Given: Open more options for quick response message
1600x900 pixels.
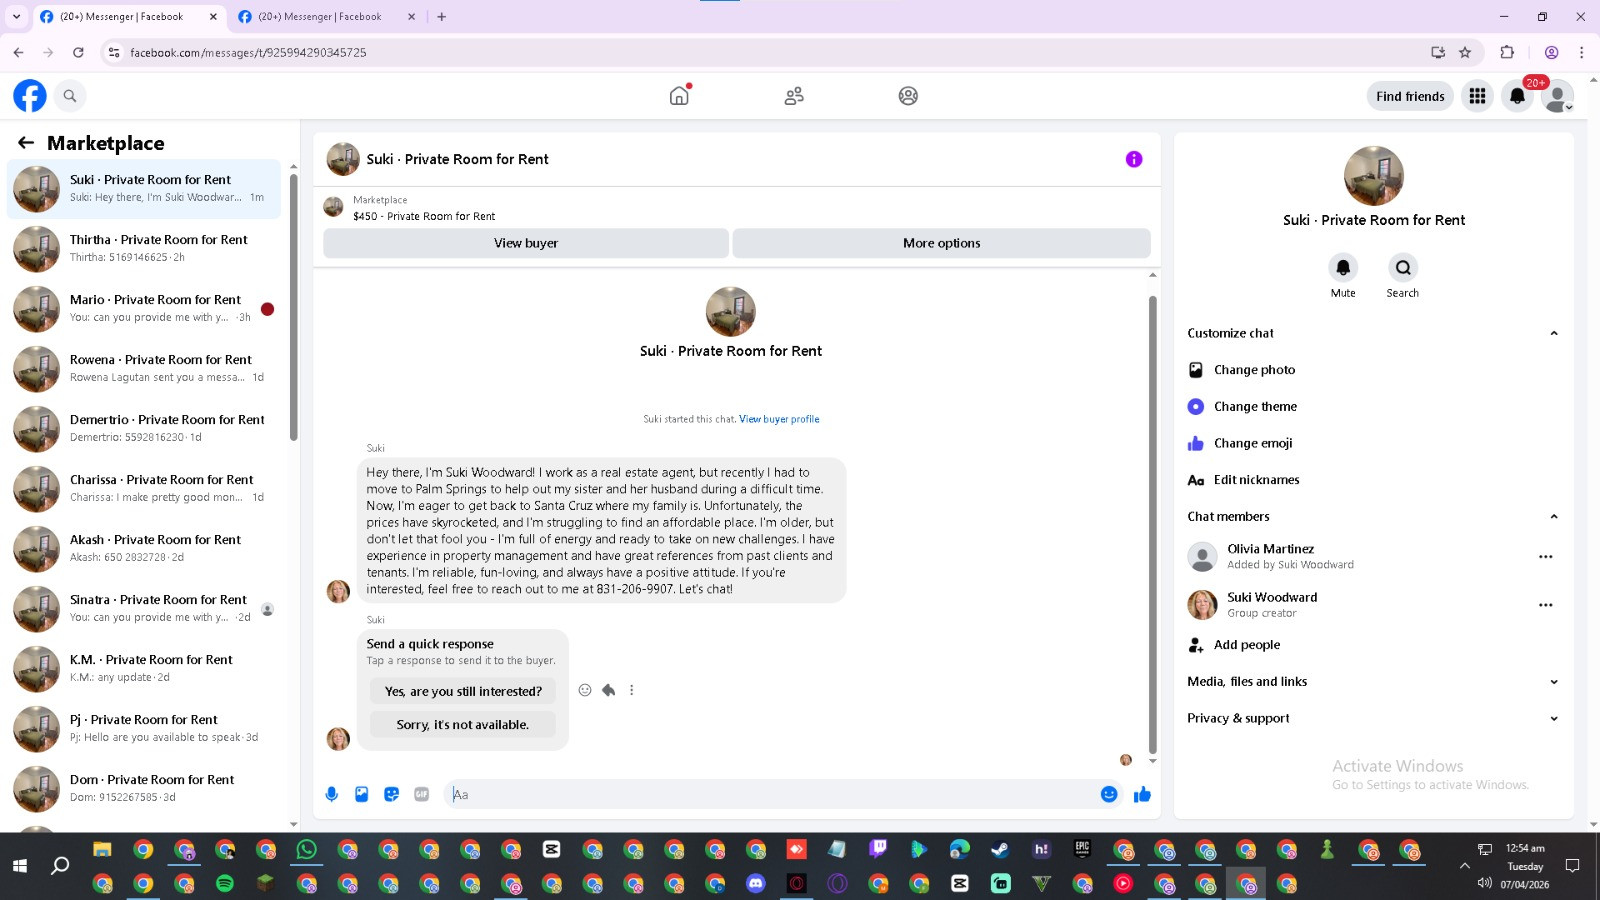Looking at the screenshot, I should tap(631, 690).
